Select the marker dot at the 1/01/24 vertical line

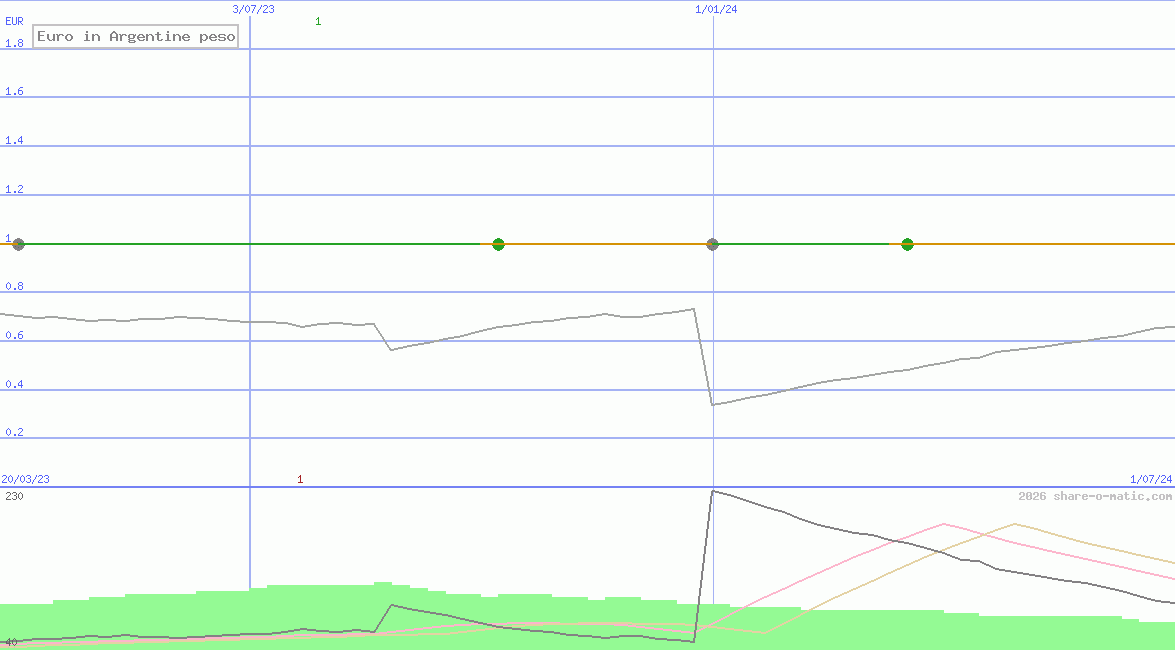point(712,244)
